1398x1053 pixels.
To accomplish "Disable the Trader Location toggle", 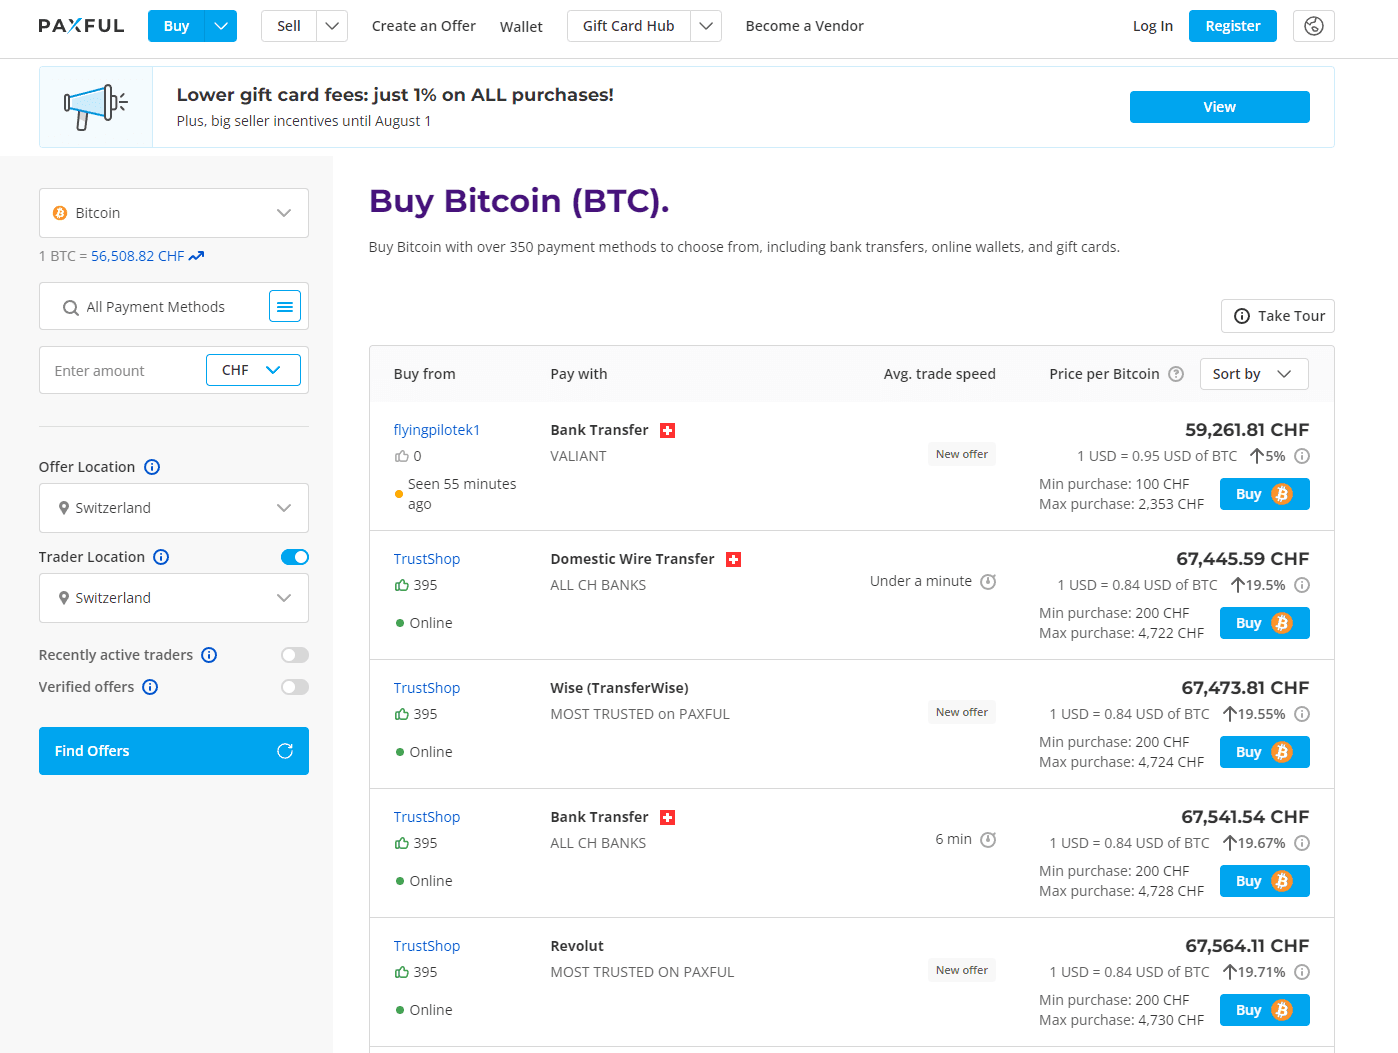I will pos(295,557).
